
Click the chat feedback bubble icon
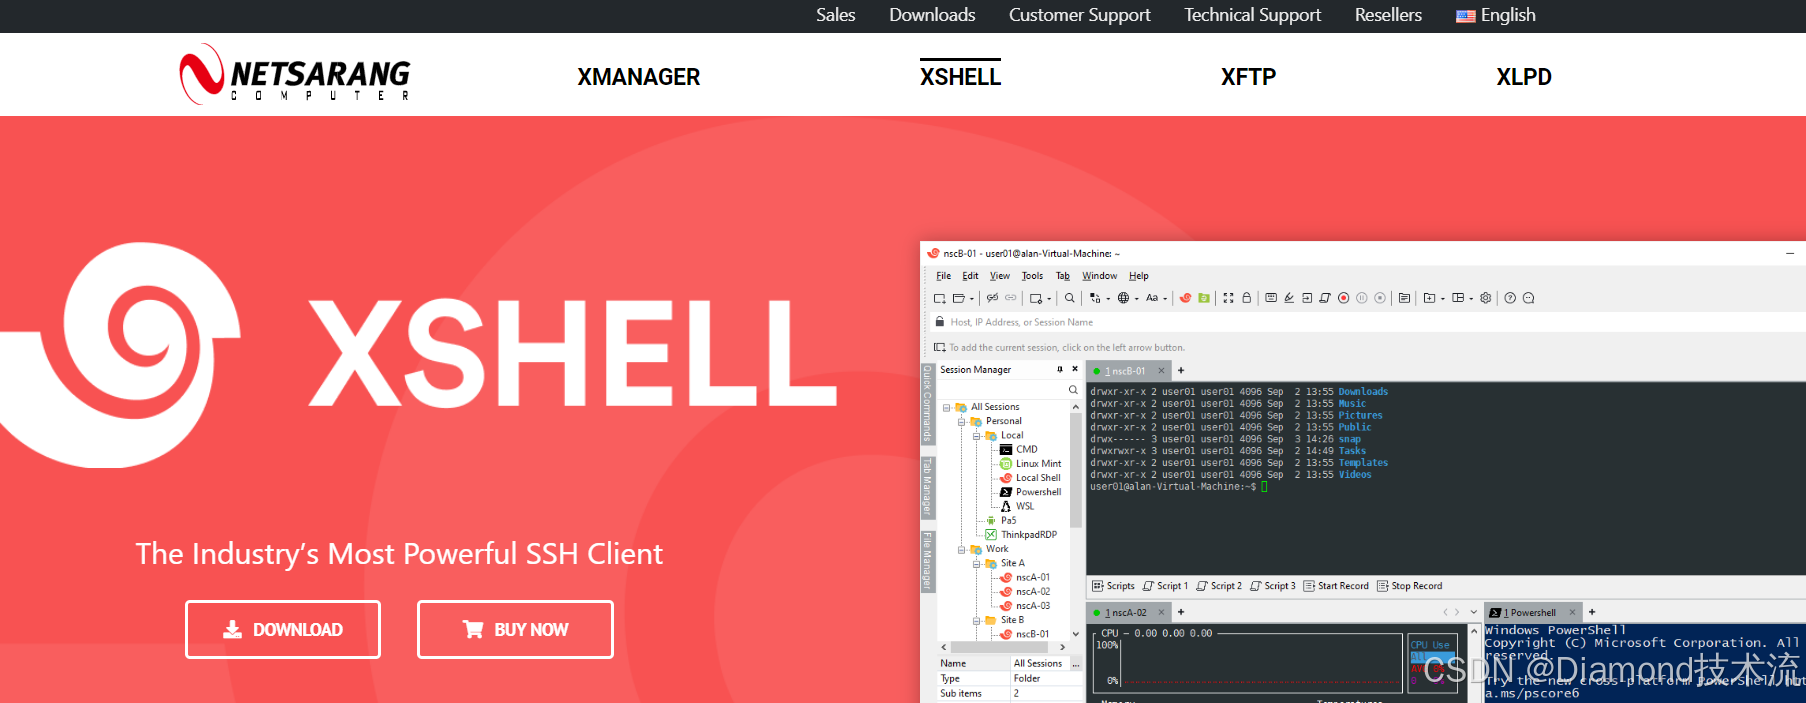tap(1528, 298)
